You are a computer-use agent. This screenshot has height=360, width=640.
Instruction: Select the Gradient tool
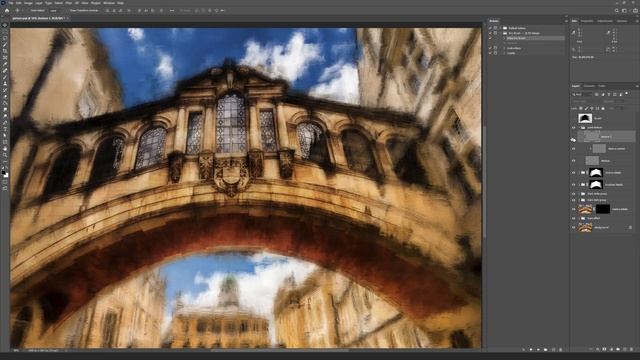5,103
